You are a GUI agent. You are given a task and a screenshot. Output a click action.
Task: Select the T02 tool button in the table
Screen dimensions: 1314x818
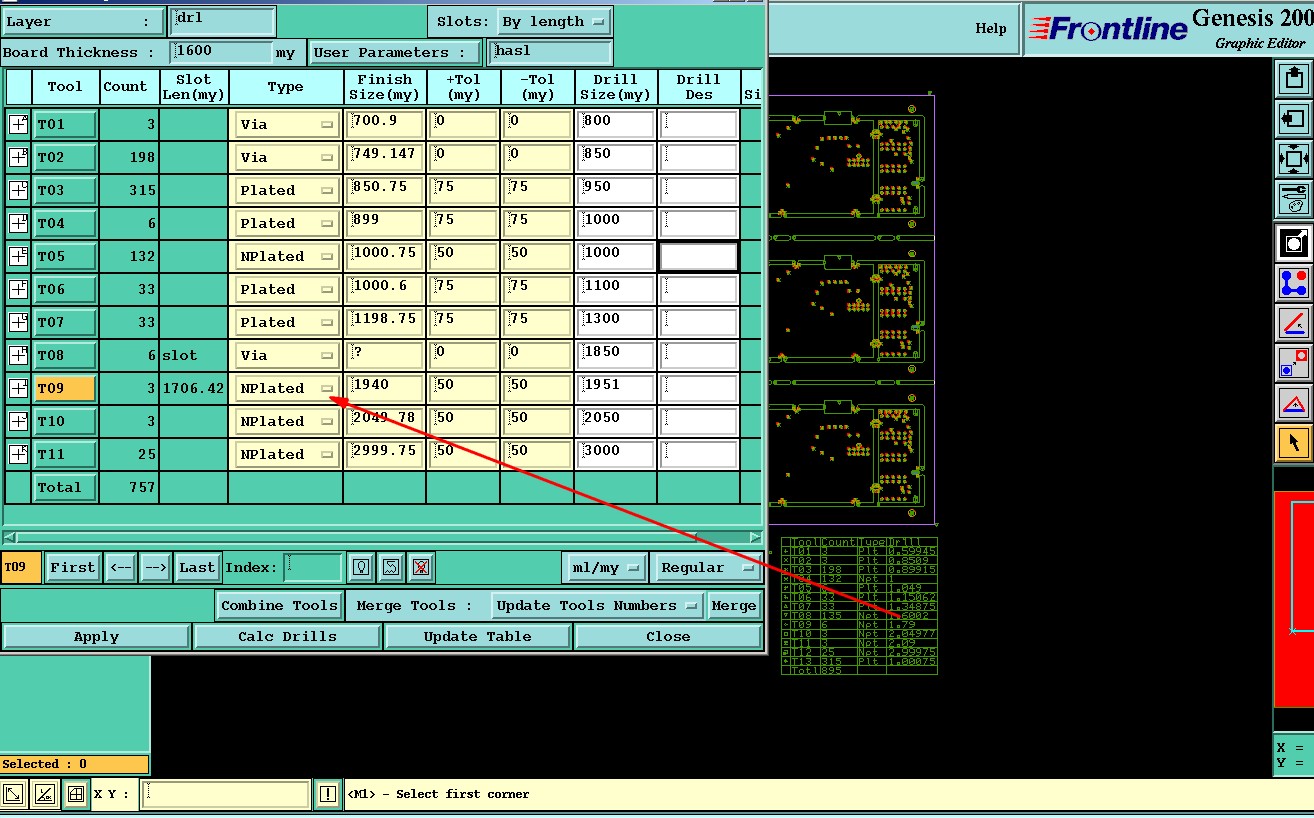65,157
